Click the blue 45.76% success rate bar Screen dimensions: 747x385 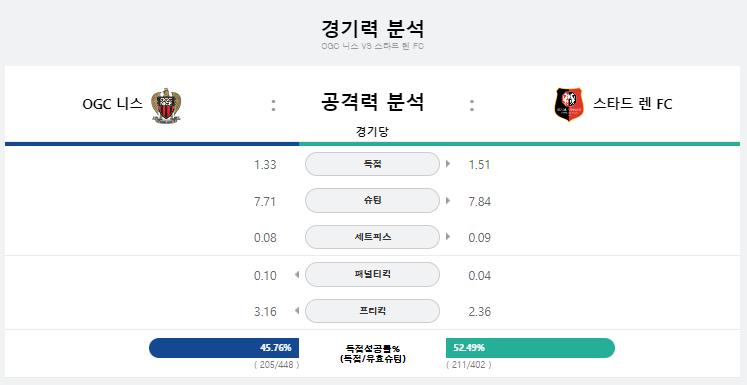[224, 348]
